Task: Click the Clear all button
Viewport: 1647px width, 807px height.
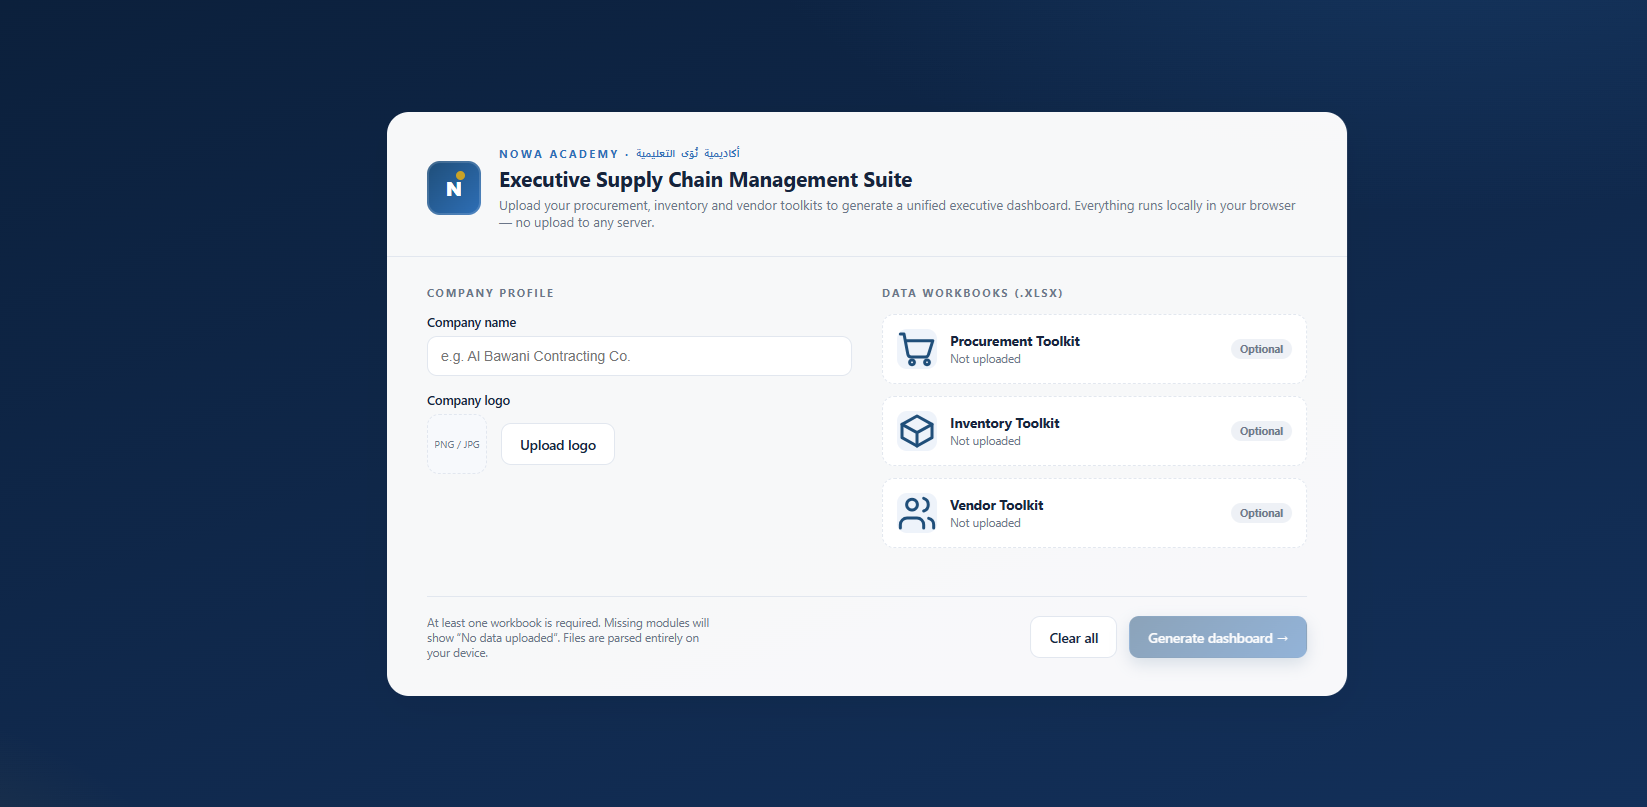Action: (1073, 637)
